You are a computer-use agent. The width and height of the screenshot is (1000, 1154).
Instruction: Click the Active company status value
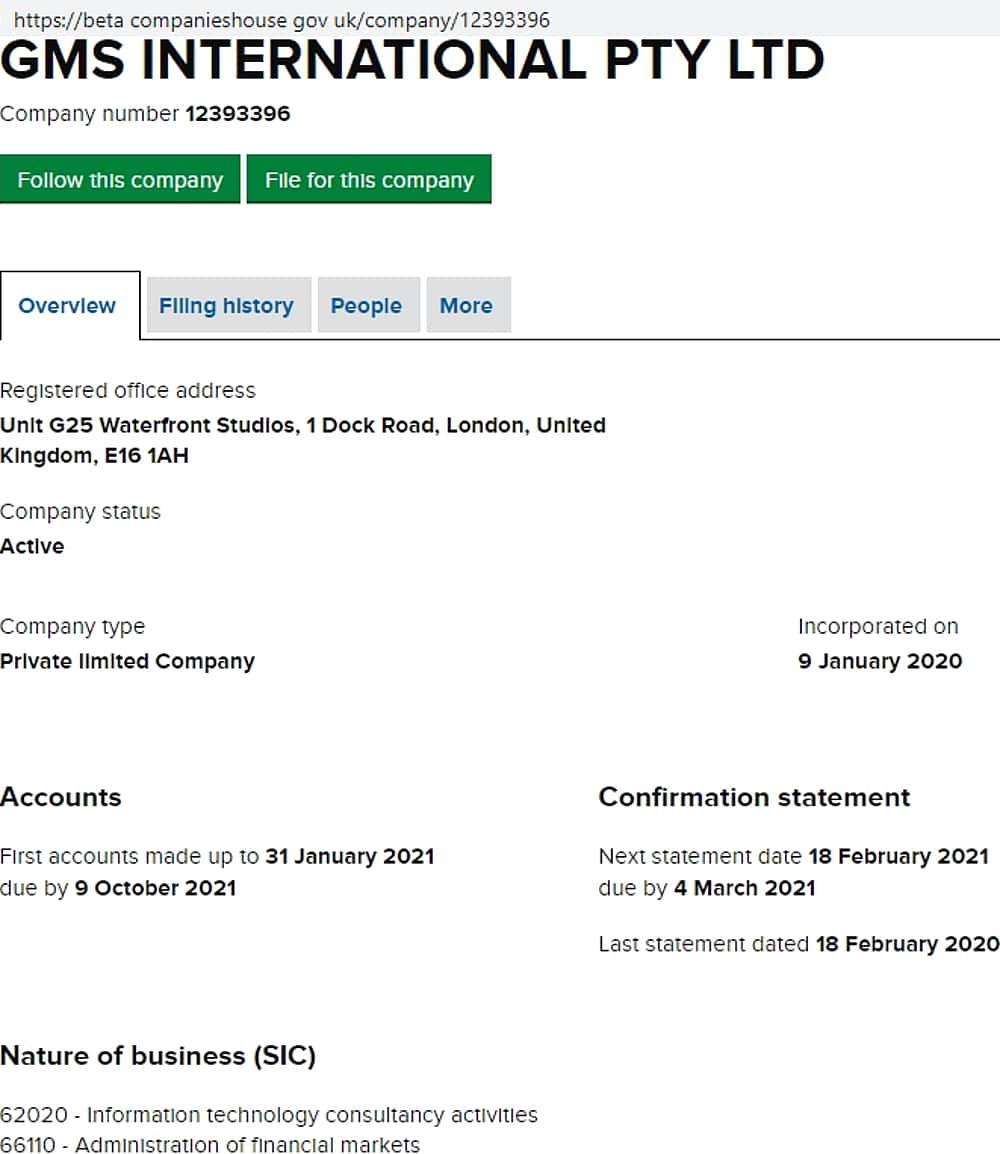(32, 546)
